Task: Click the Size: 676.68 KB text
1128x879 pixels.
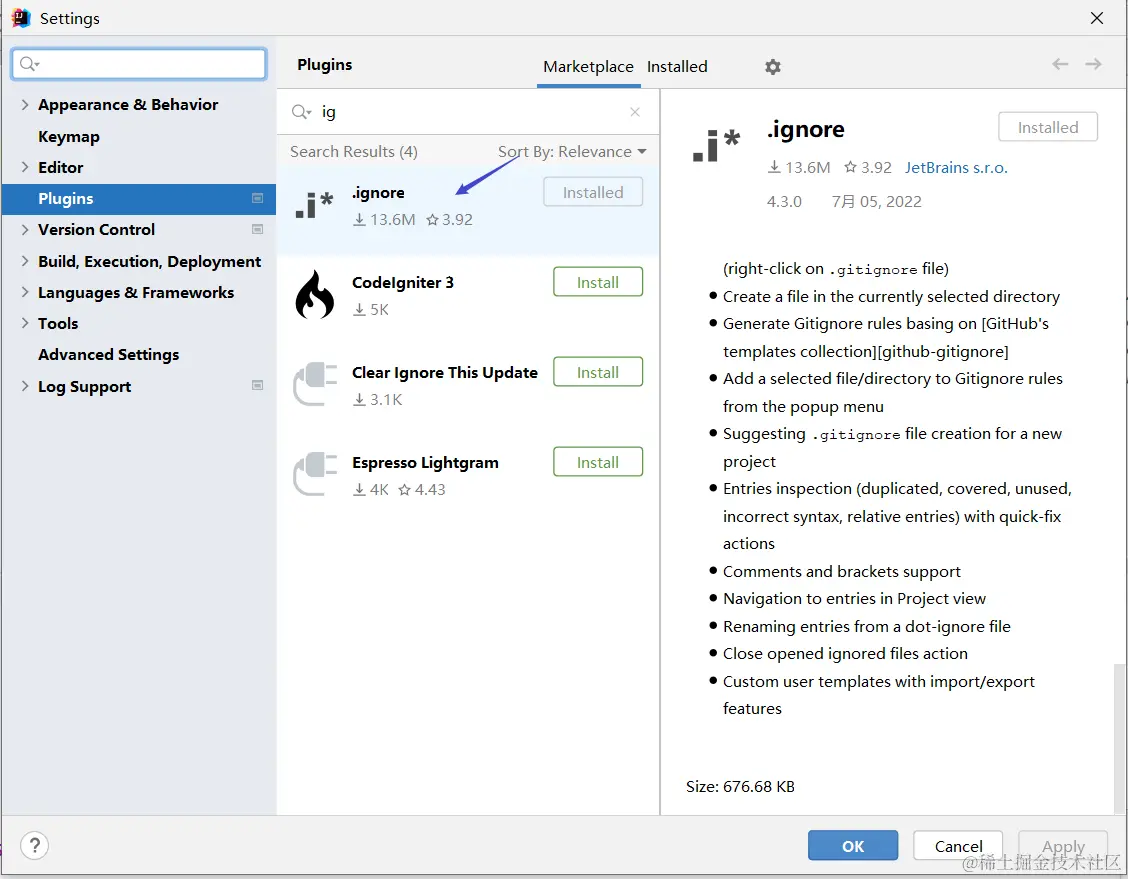Action: click(x=740, y=787)
